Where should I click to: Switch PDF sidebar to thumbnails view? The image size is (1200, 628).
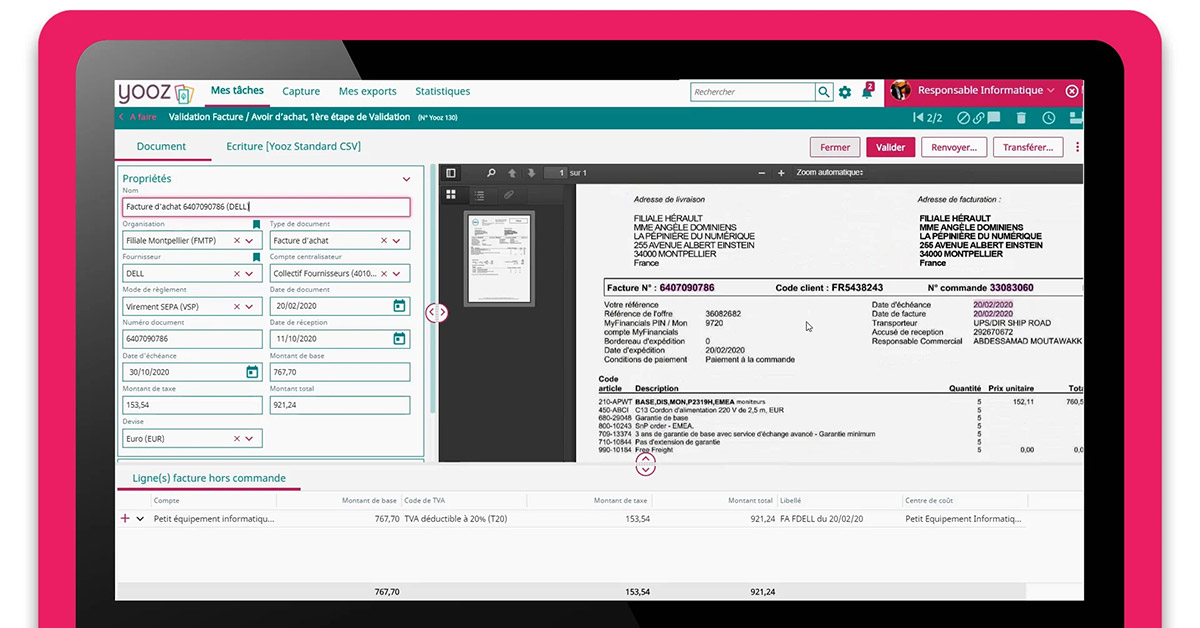[451, 194]
